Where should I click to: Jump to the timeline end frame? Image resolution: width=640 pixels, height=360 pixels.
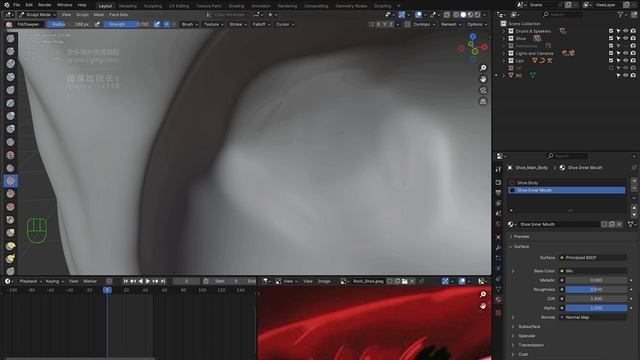click(x=162, y=281)
